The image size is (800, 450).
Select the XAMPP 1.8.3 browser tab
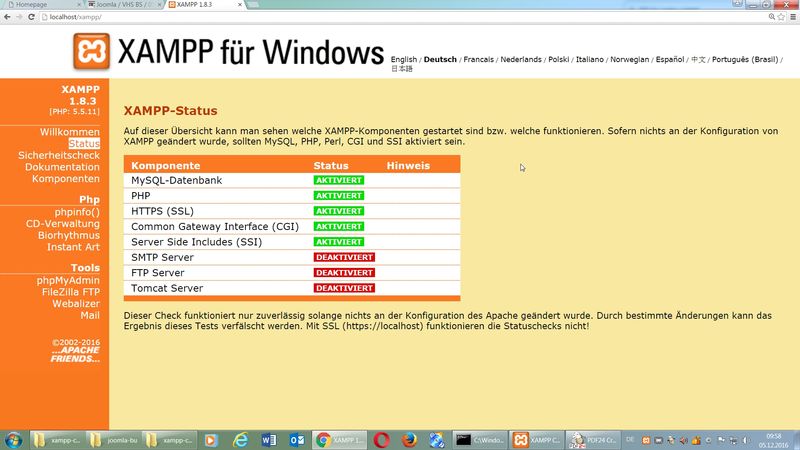[x=204, y=5]
